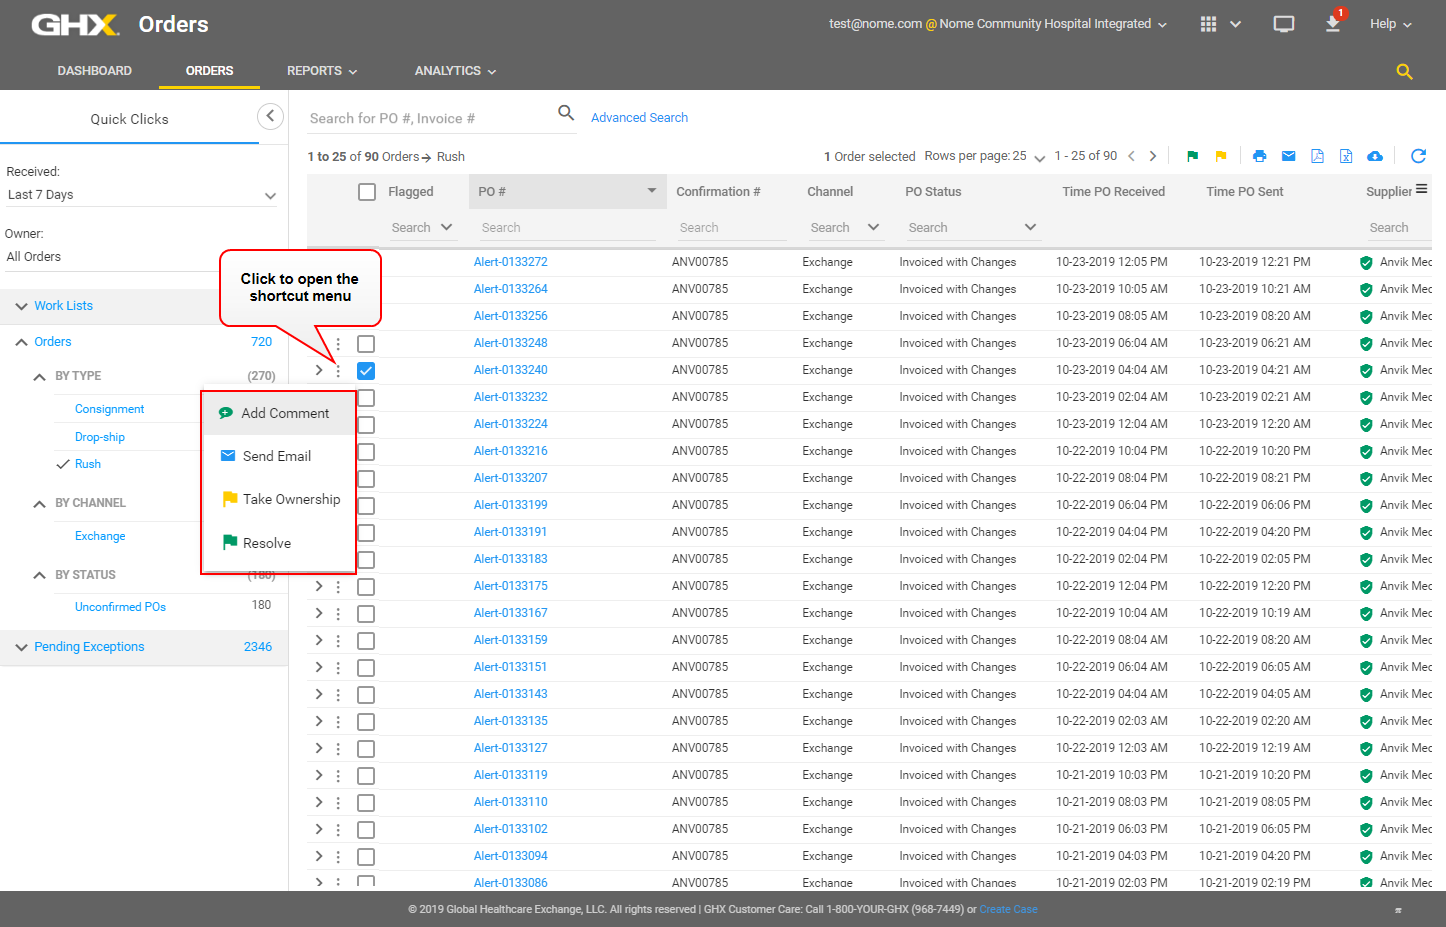Click the cloud download icon
1446x927 pixels.
1375,156
